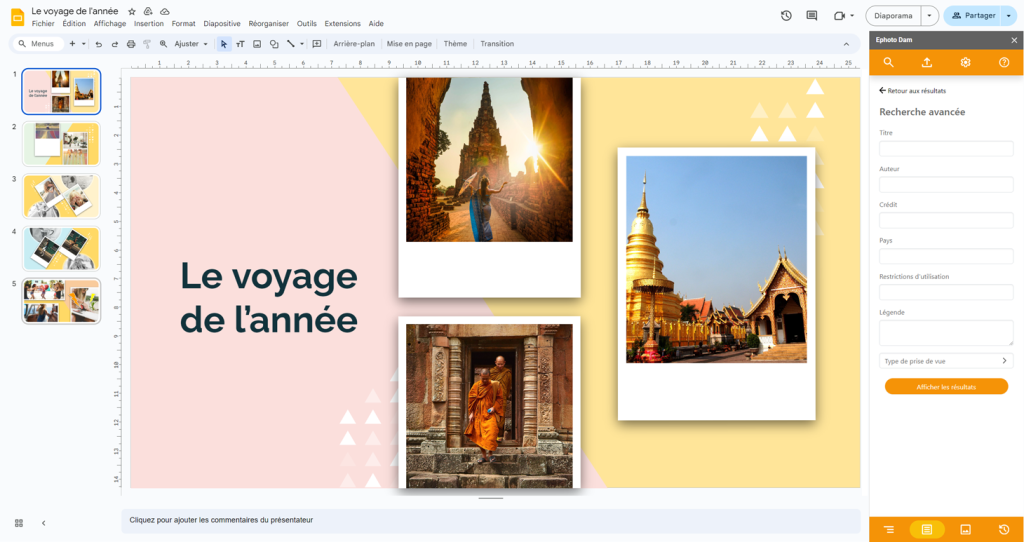This screenshot has height=542, width=1024.
Task: Open the Thème panel
Action: tap(455, 44)
